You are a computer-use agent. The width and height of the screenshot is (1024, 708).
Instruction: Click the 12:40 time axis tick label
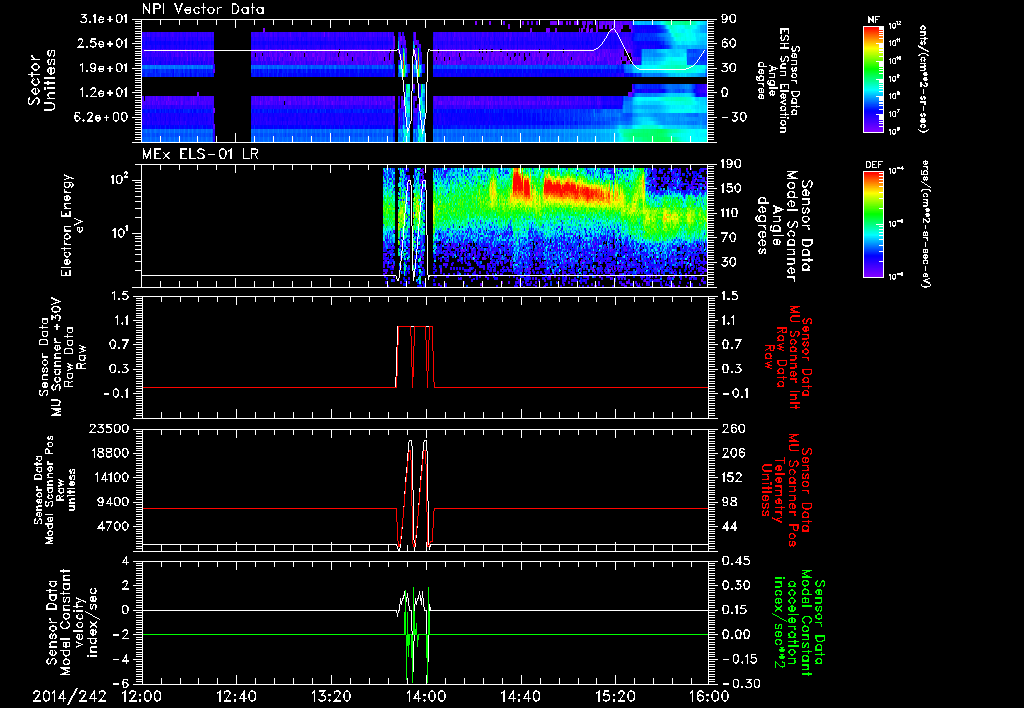(236, 696)
